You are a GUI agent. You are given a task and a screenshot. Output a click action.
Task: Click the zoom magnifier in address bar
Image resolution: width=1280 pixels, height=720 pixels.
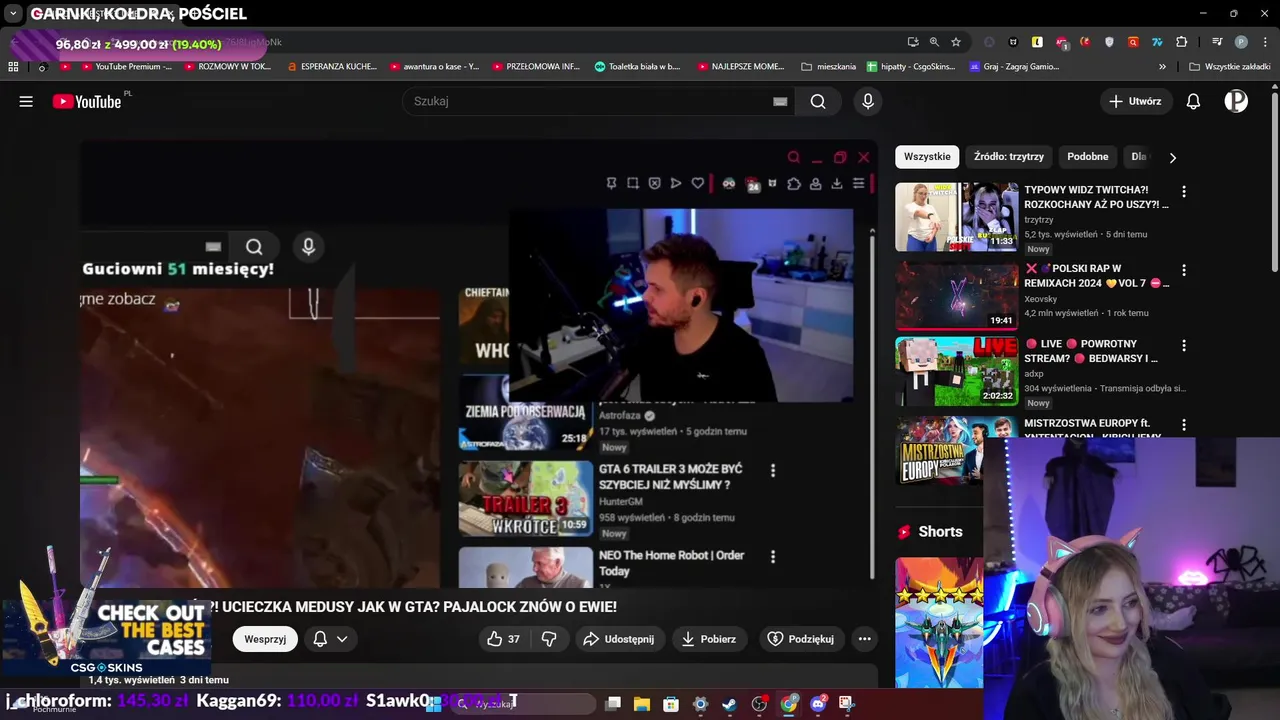coord(934,42)
